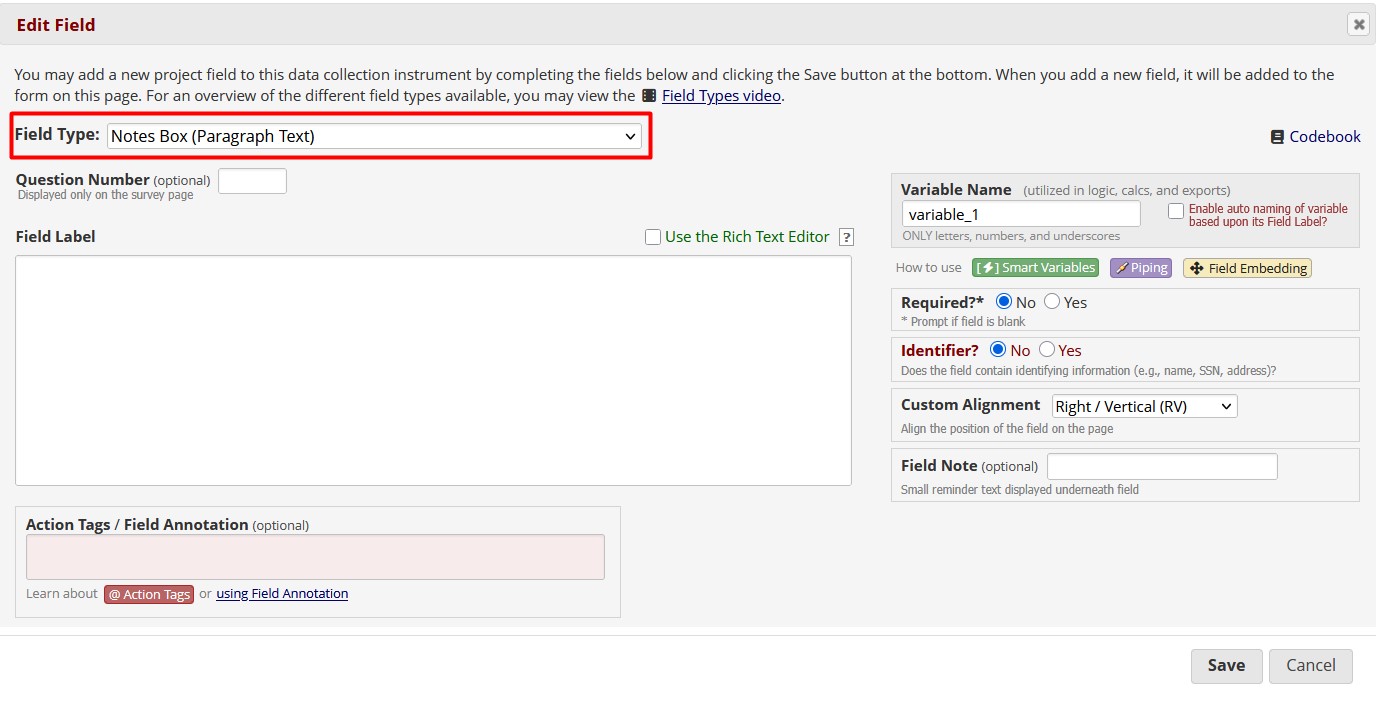Click into the Field Label text area
The width and height of the screenshot is (1377, 702).
(433, 370)
